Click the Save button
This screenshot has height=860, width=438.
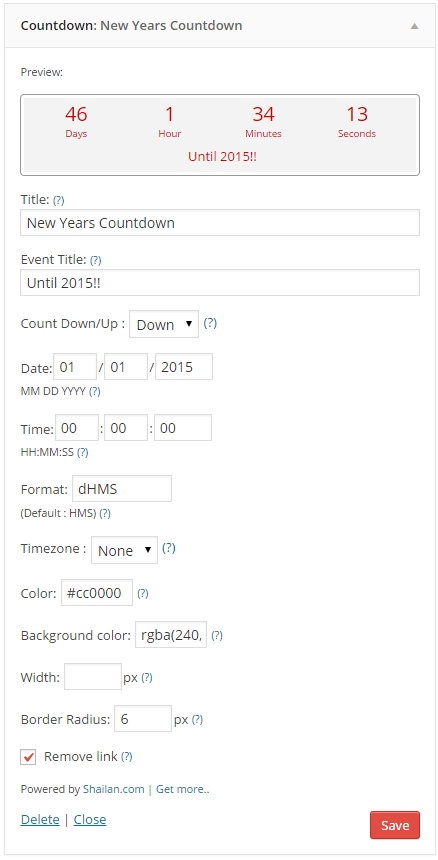[x=395, y=825]
